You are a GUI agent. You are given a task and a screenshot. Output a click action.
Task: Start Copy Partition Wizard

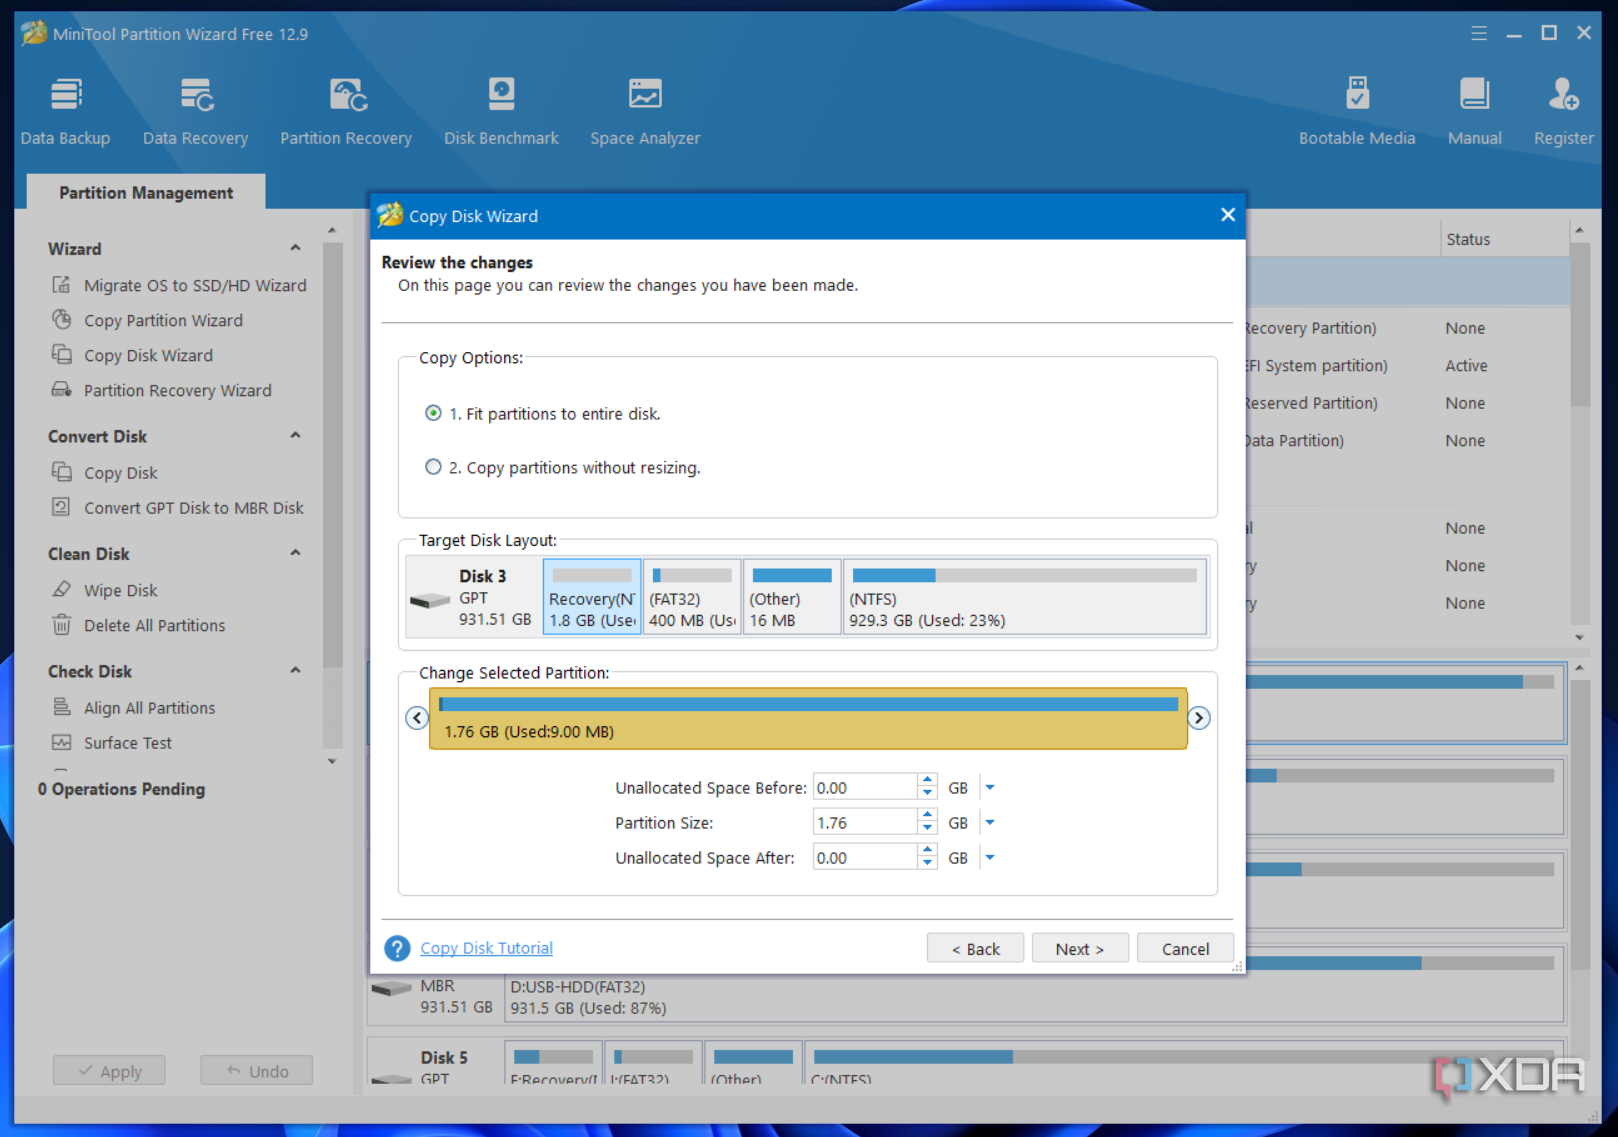click(x=147, y=320)
